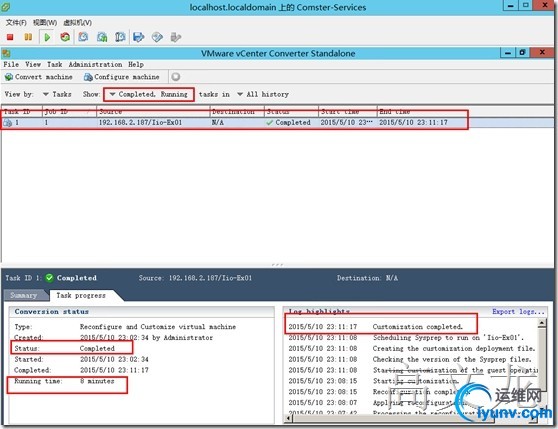
Task: Click the Convert machine toolbar button
Action: pyautogui.click(x=38, y=77)
